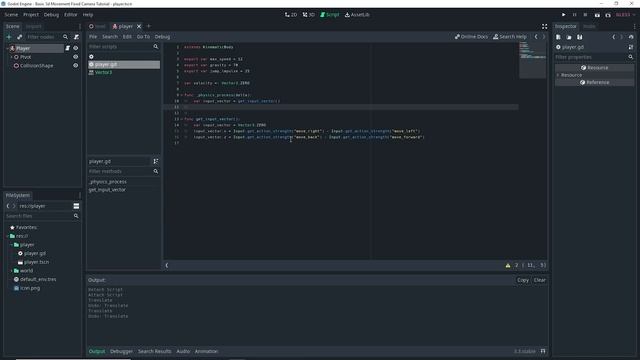This screenshot has width=640, height=360.
Task: Play the project
Action: tap(564, 15)
